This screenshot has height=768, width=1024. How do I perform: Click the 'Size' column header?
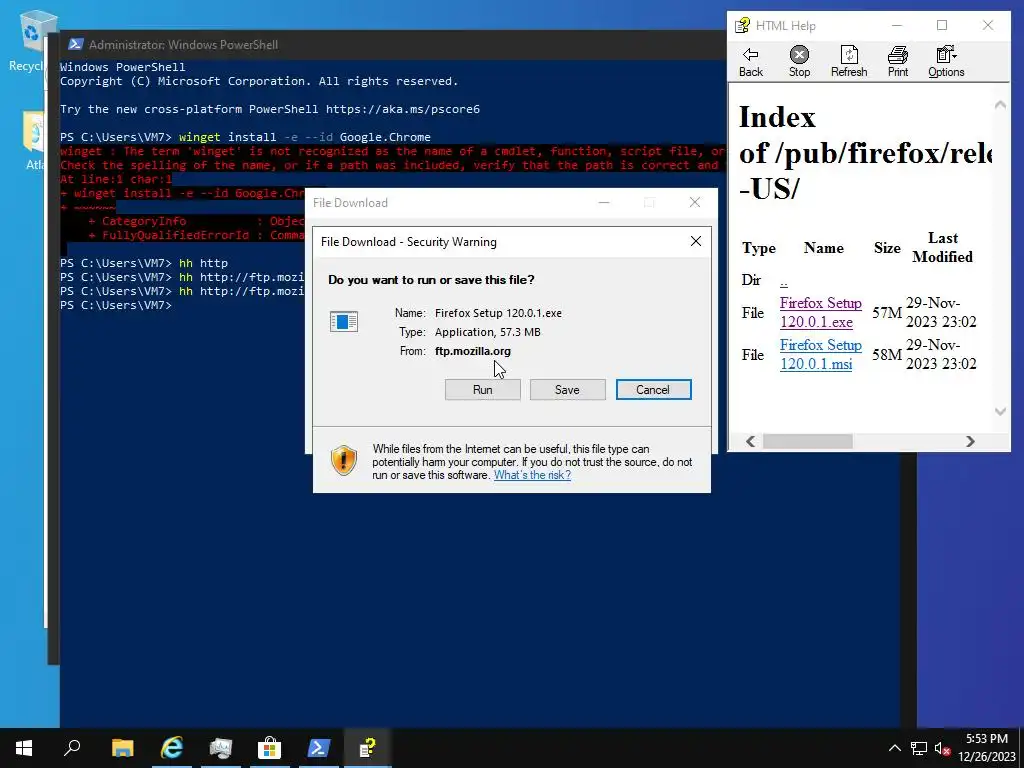click(887, 248)
